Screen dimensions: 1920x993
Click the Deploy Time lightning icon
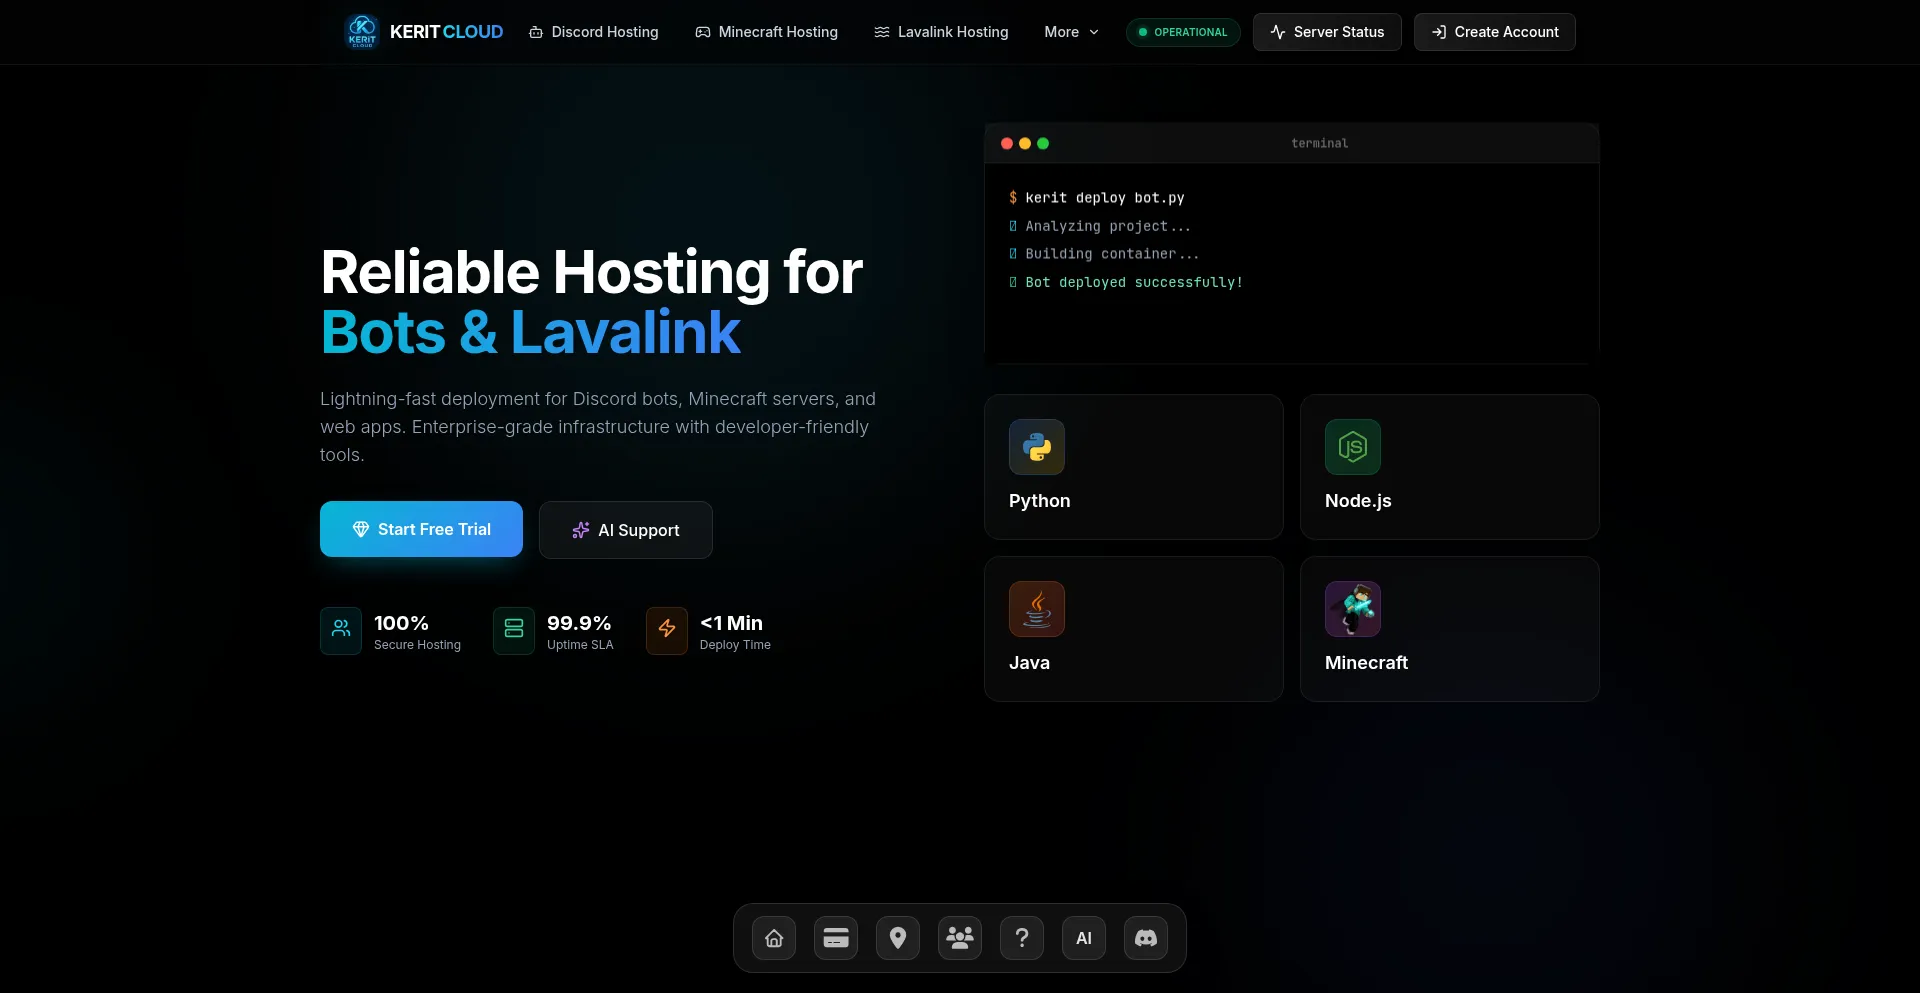coord(667,631)
